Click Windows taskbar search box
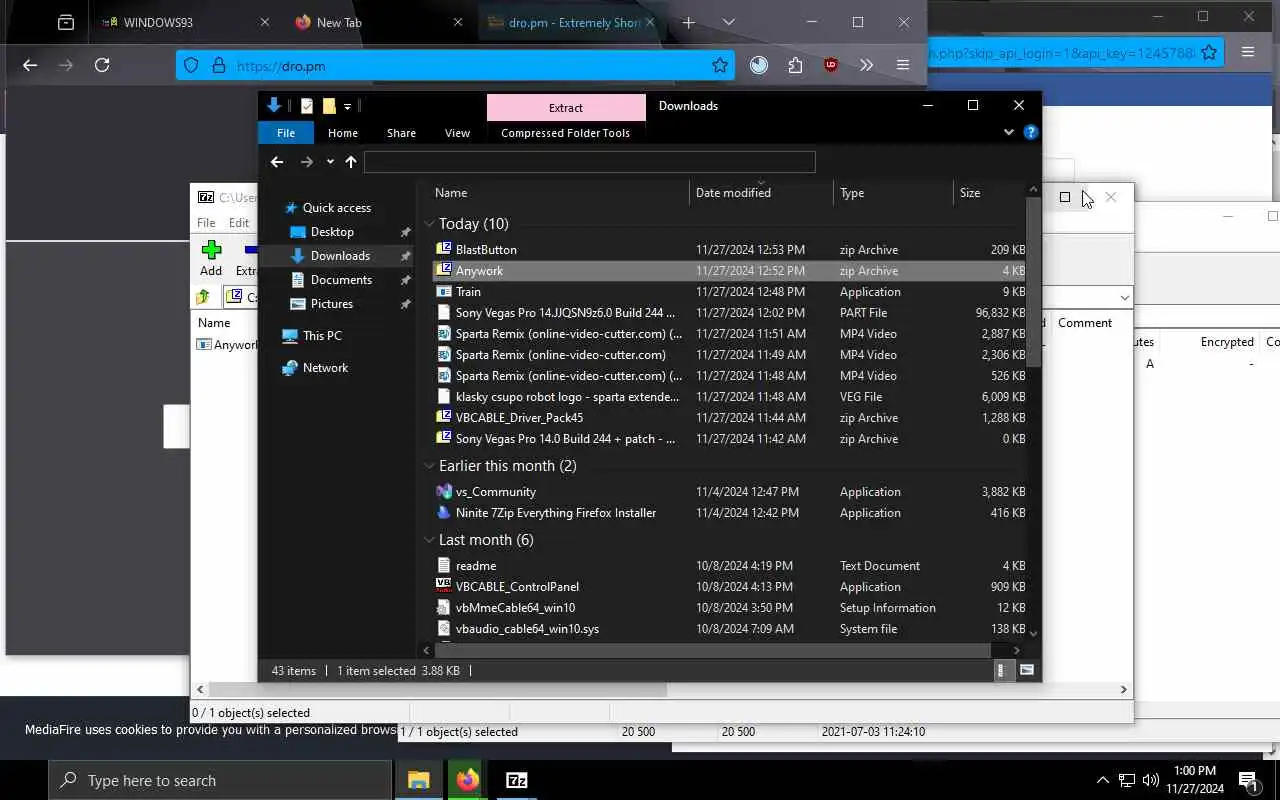The height and width of the screenshot is (800, 1280). tap(220, 780)
